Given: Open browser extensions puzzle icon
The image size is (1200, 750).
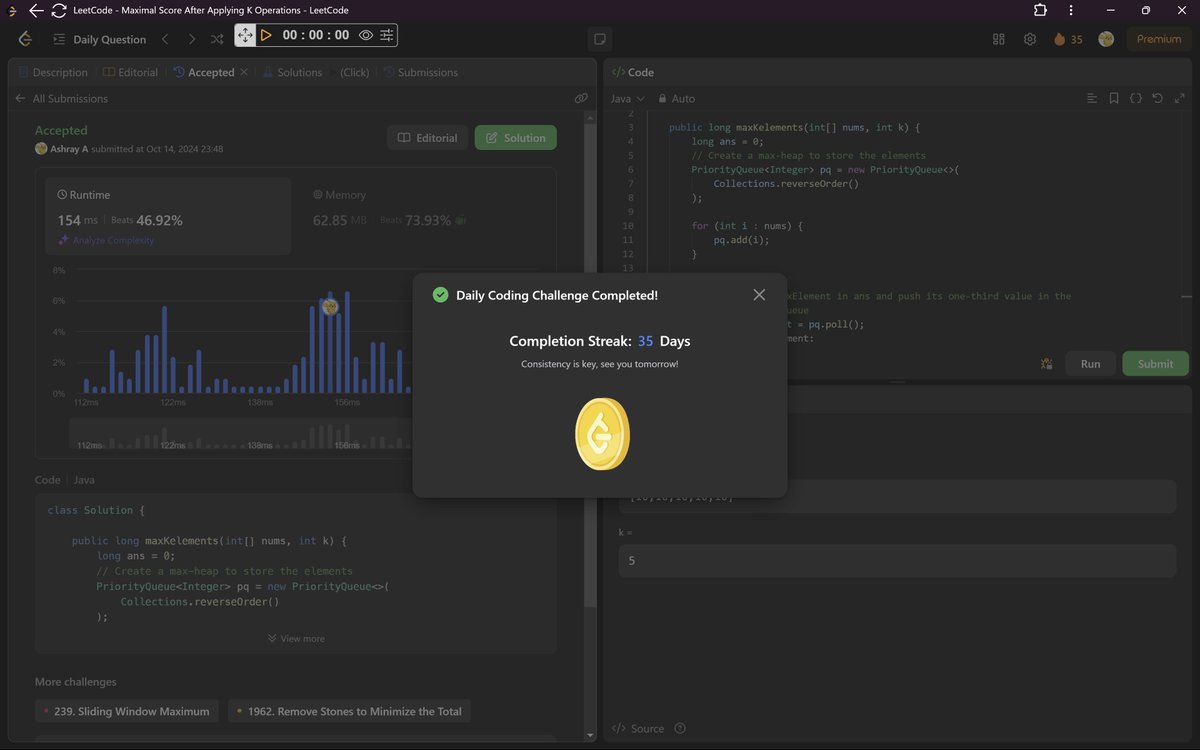Looking at the screenshot, I should pos(1040,11).
